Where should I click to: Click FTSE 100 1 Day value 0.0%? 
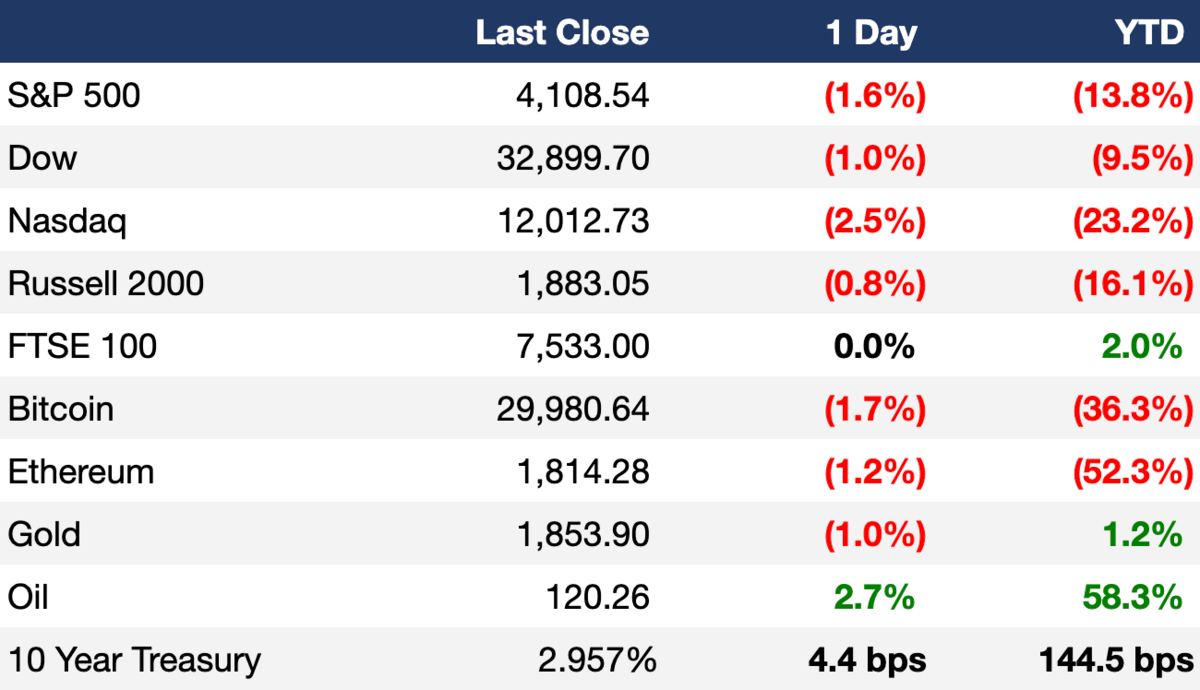point(874,347)
